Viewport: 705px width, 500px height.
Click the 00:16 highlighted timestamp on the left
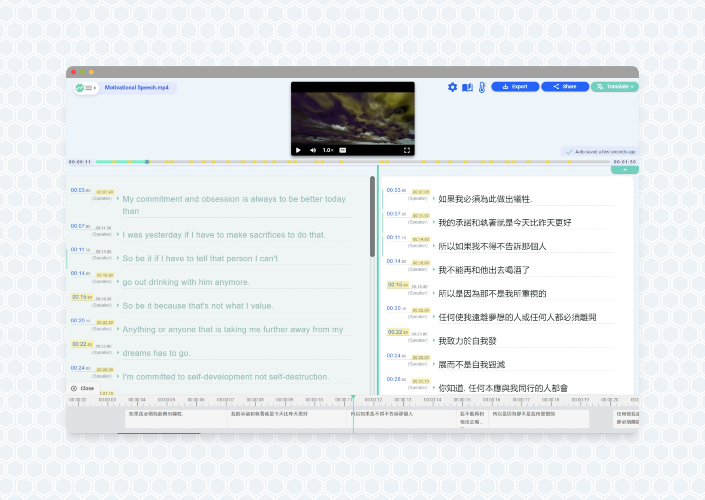pyautogui.click(x=82, y=297)
